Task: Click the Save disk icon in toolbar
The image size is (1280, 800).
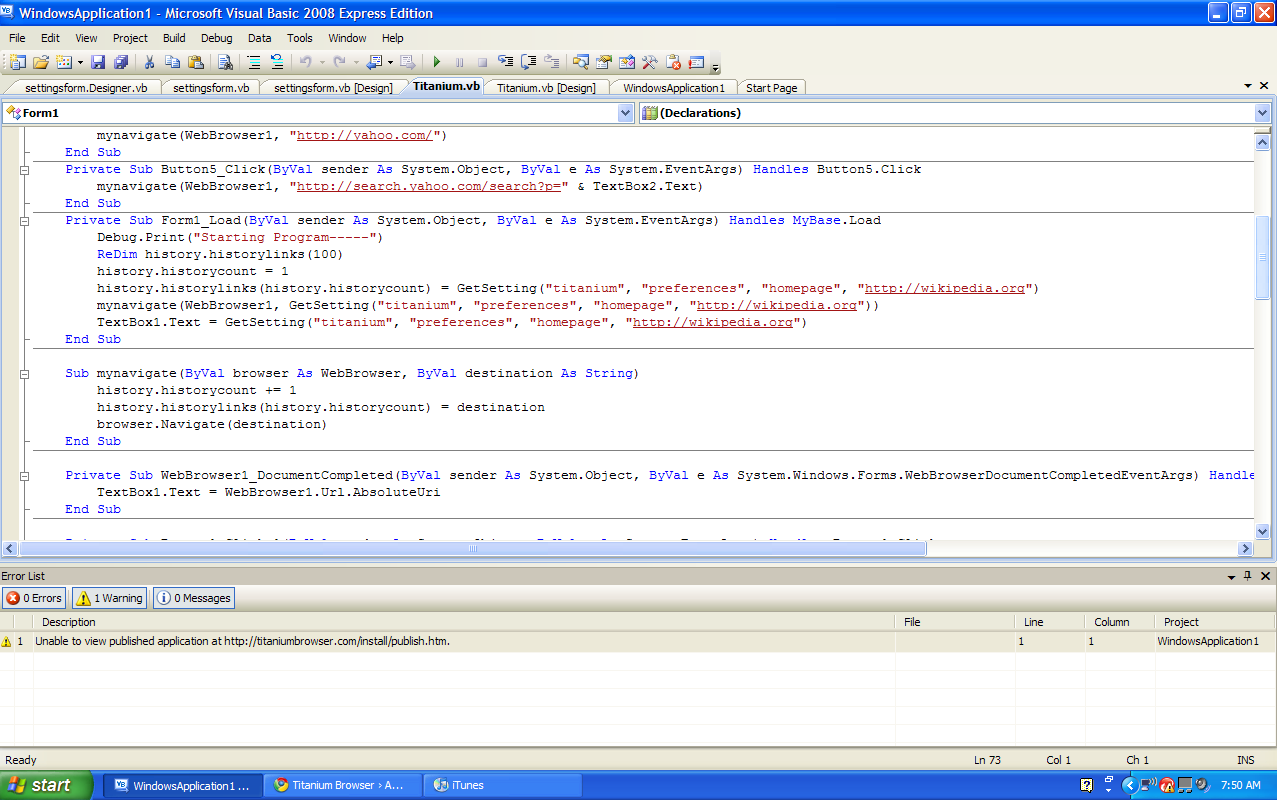Action: 98,62
